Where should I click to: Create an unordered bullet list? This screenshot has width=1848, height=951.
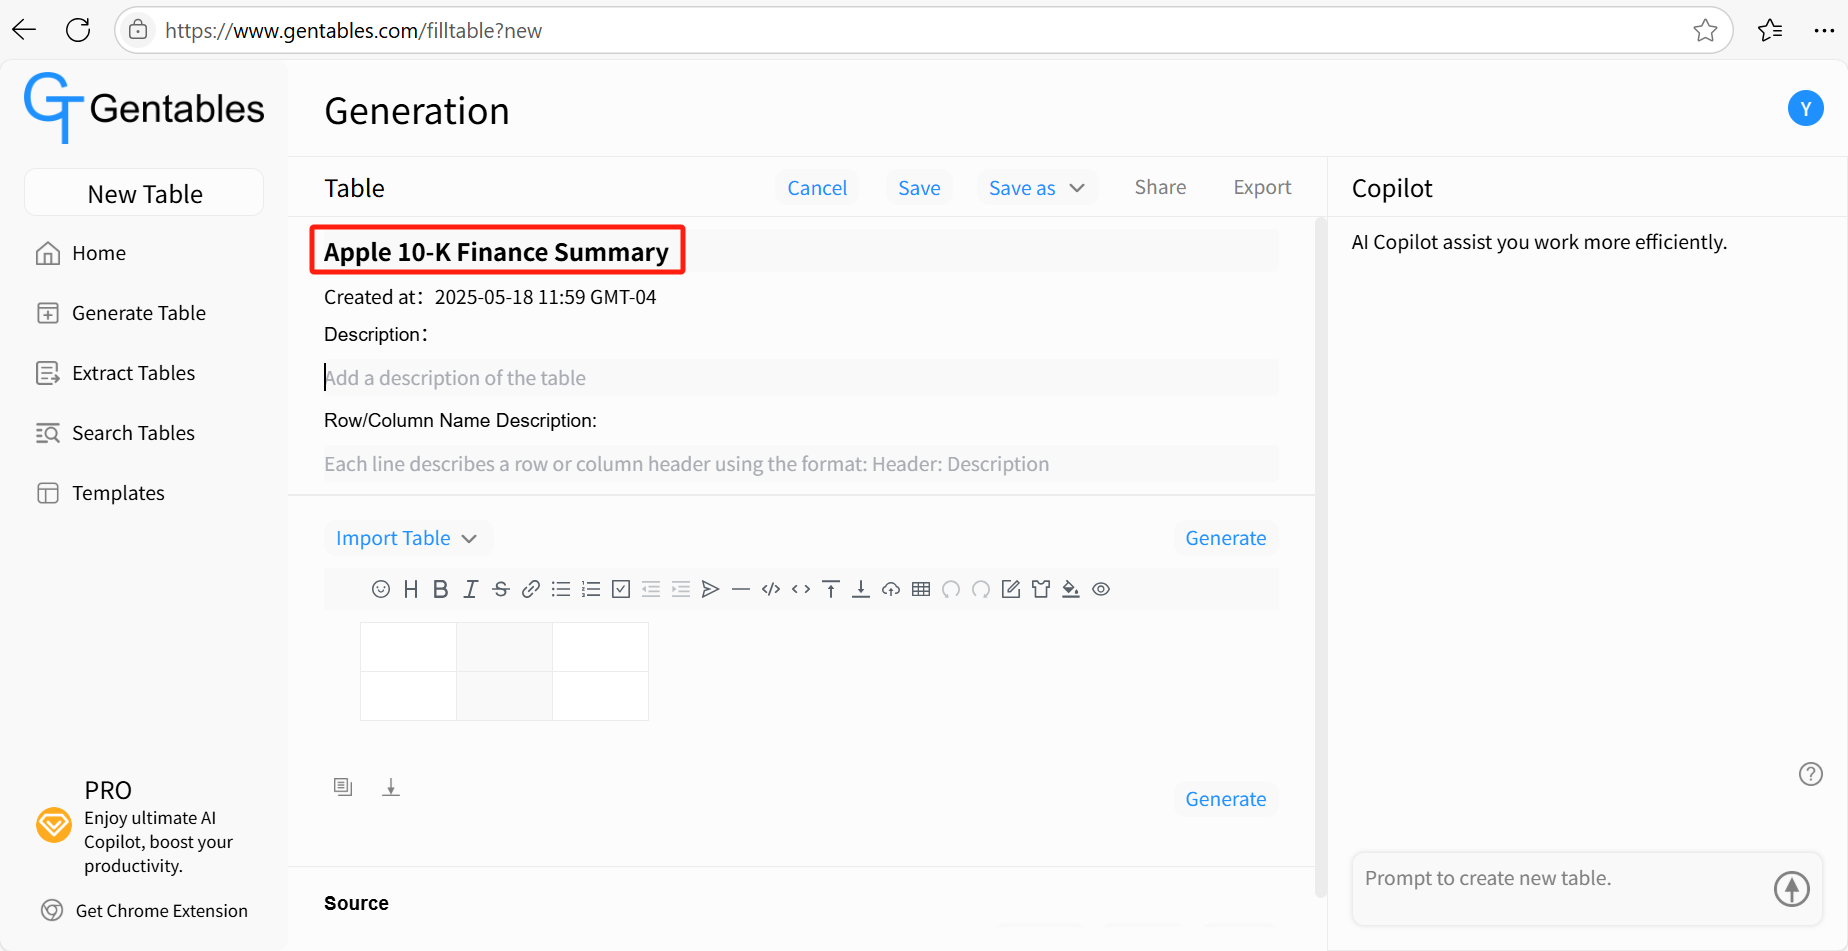561,589
